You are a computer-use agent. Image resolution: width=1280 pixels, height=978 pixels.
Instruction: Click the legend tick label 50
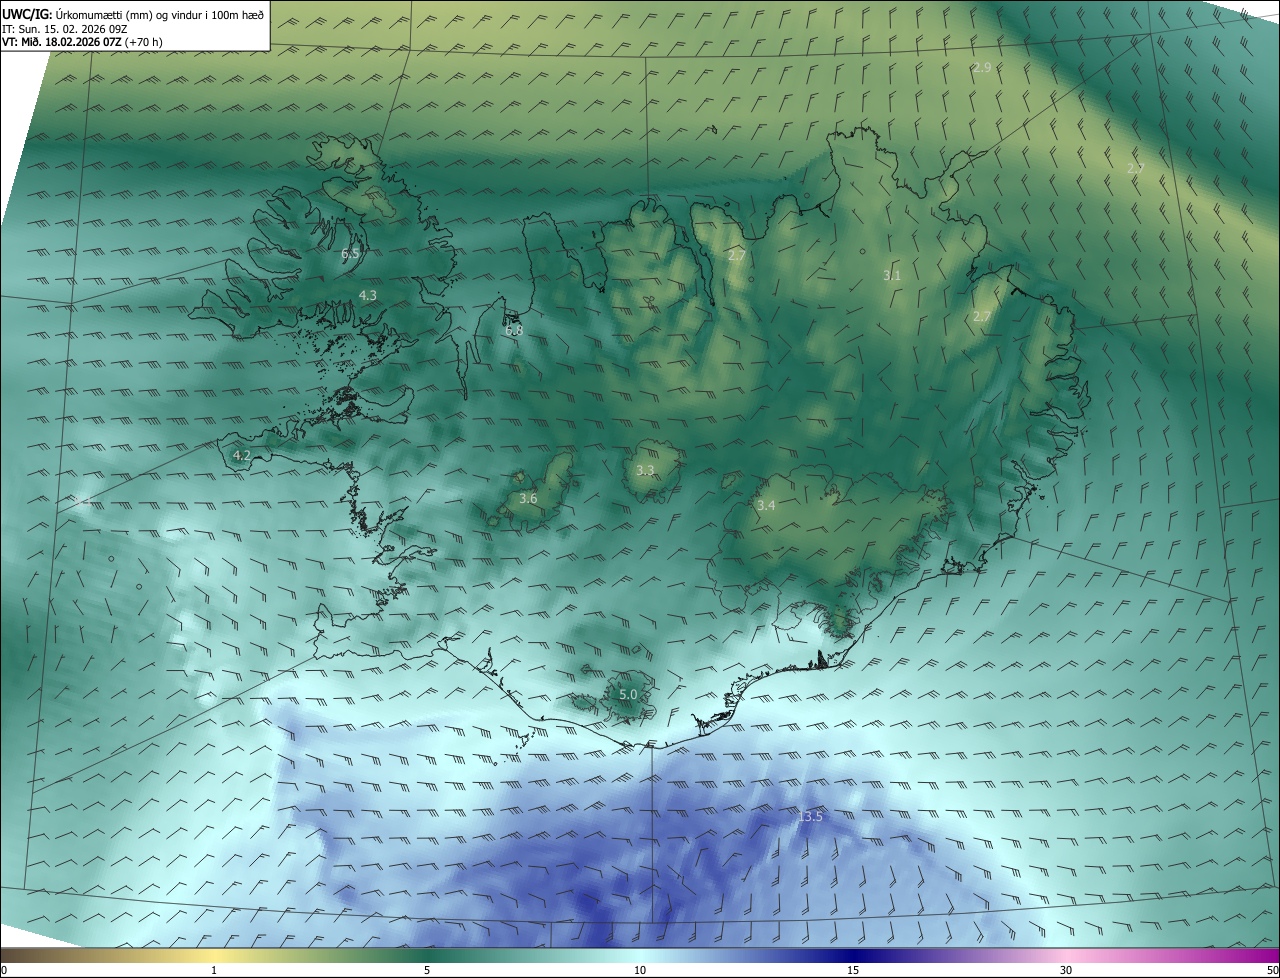click(1272, 971)
